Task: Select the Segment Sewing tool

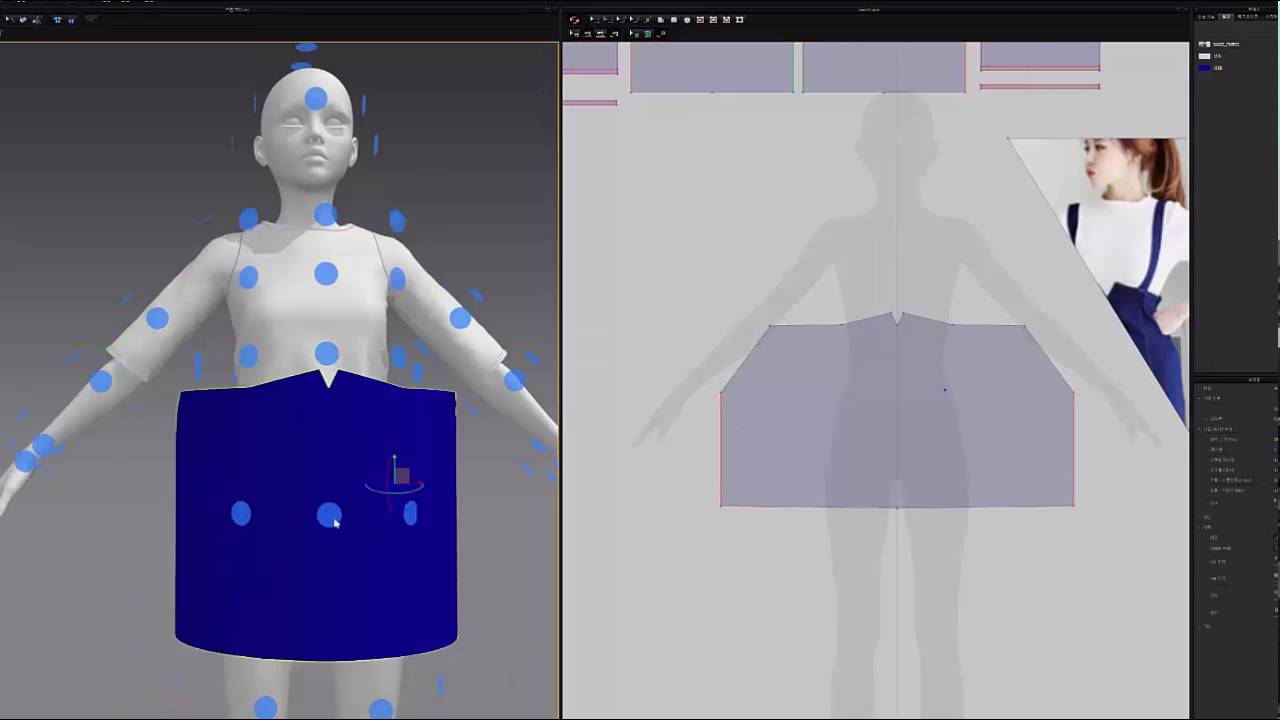Action: (587, 34)
